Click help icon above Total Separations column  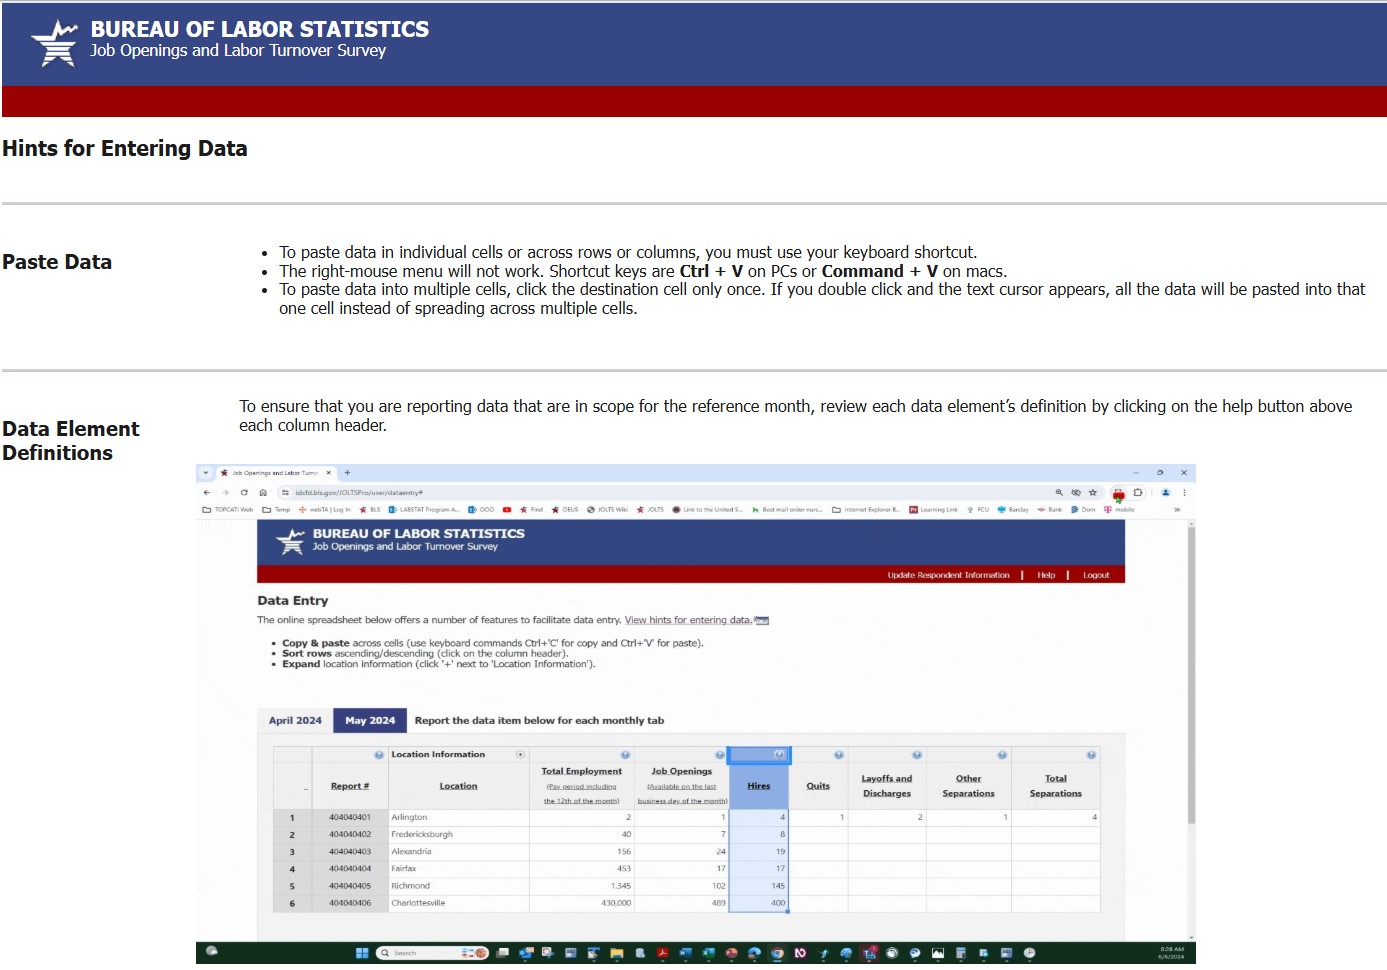tap(1091, 755)
